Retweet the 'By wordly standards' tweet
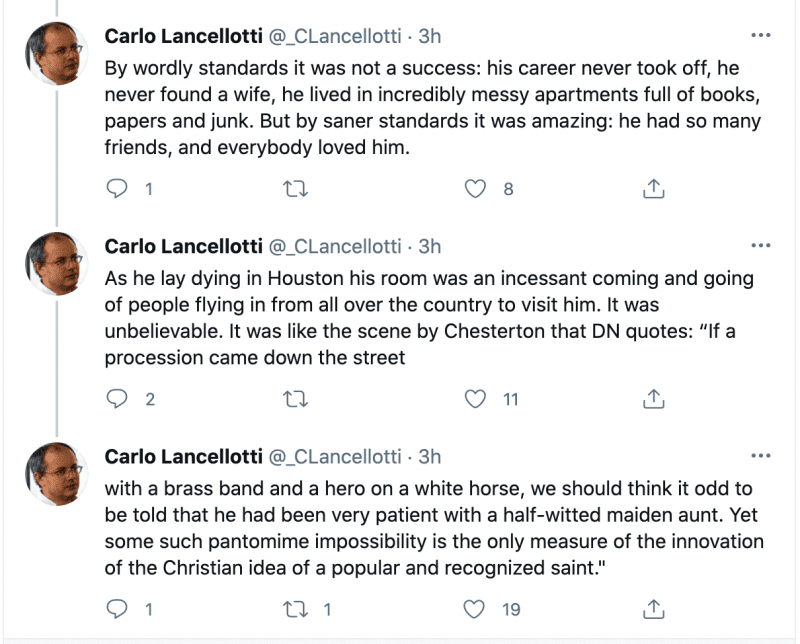This screenshot has width=800, height=644. tap(296, 188)
